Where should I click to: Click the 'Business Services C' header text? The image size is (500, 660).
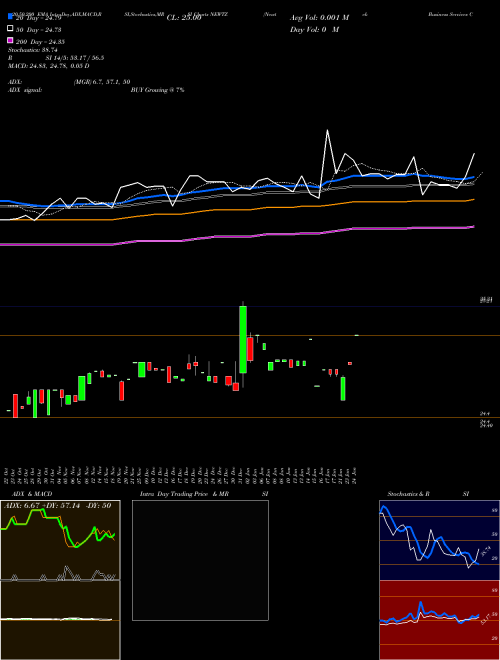[x=450, y=14]
